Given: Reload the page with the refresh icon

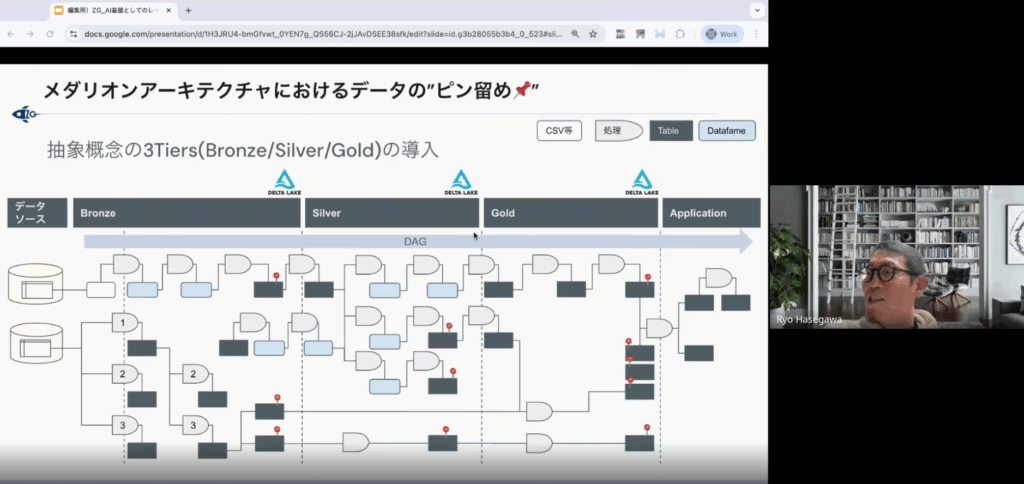Looking at the screenshot, I should (49, 33).
